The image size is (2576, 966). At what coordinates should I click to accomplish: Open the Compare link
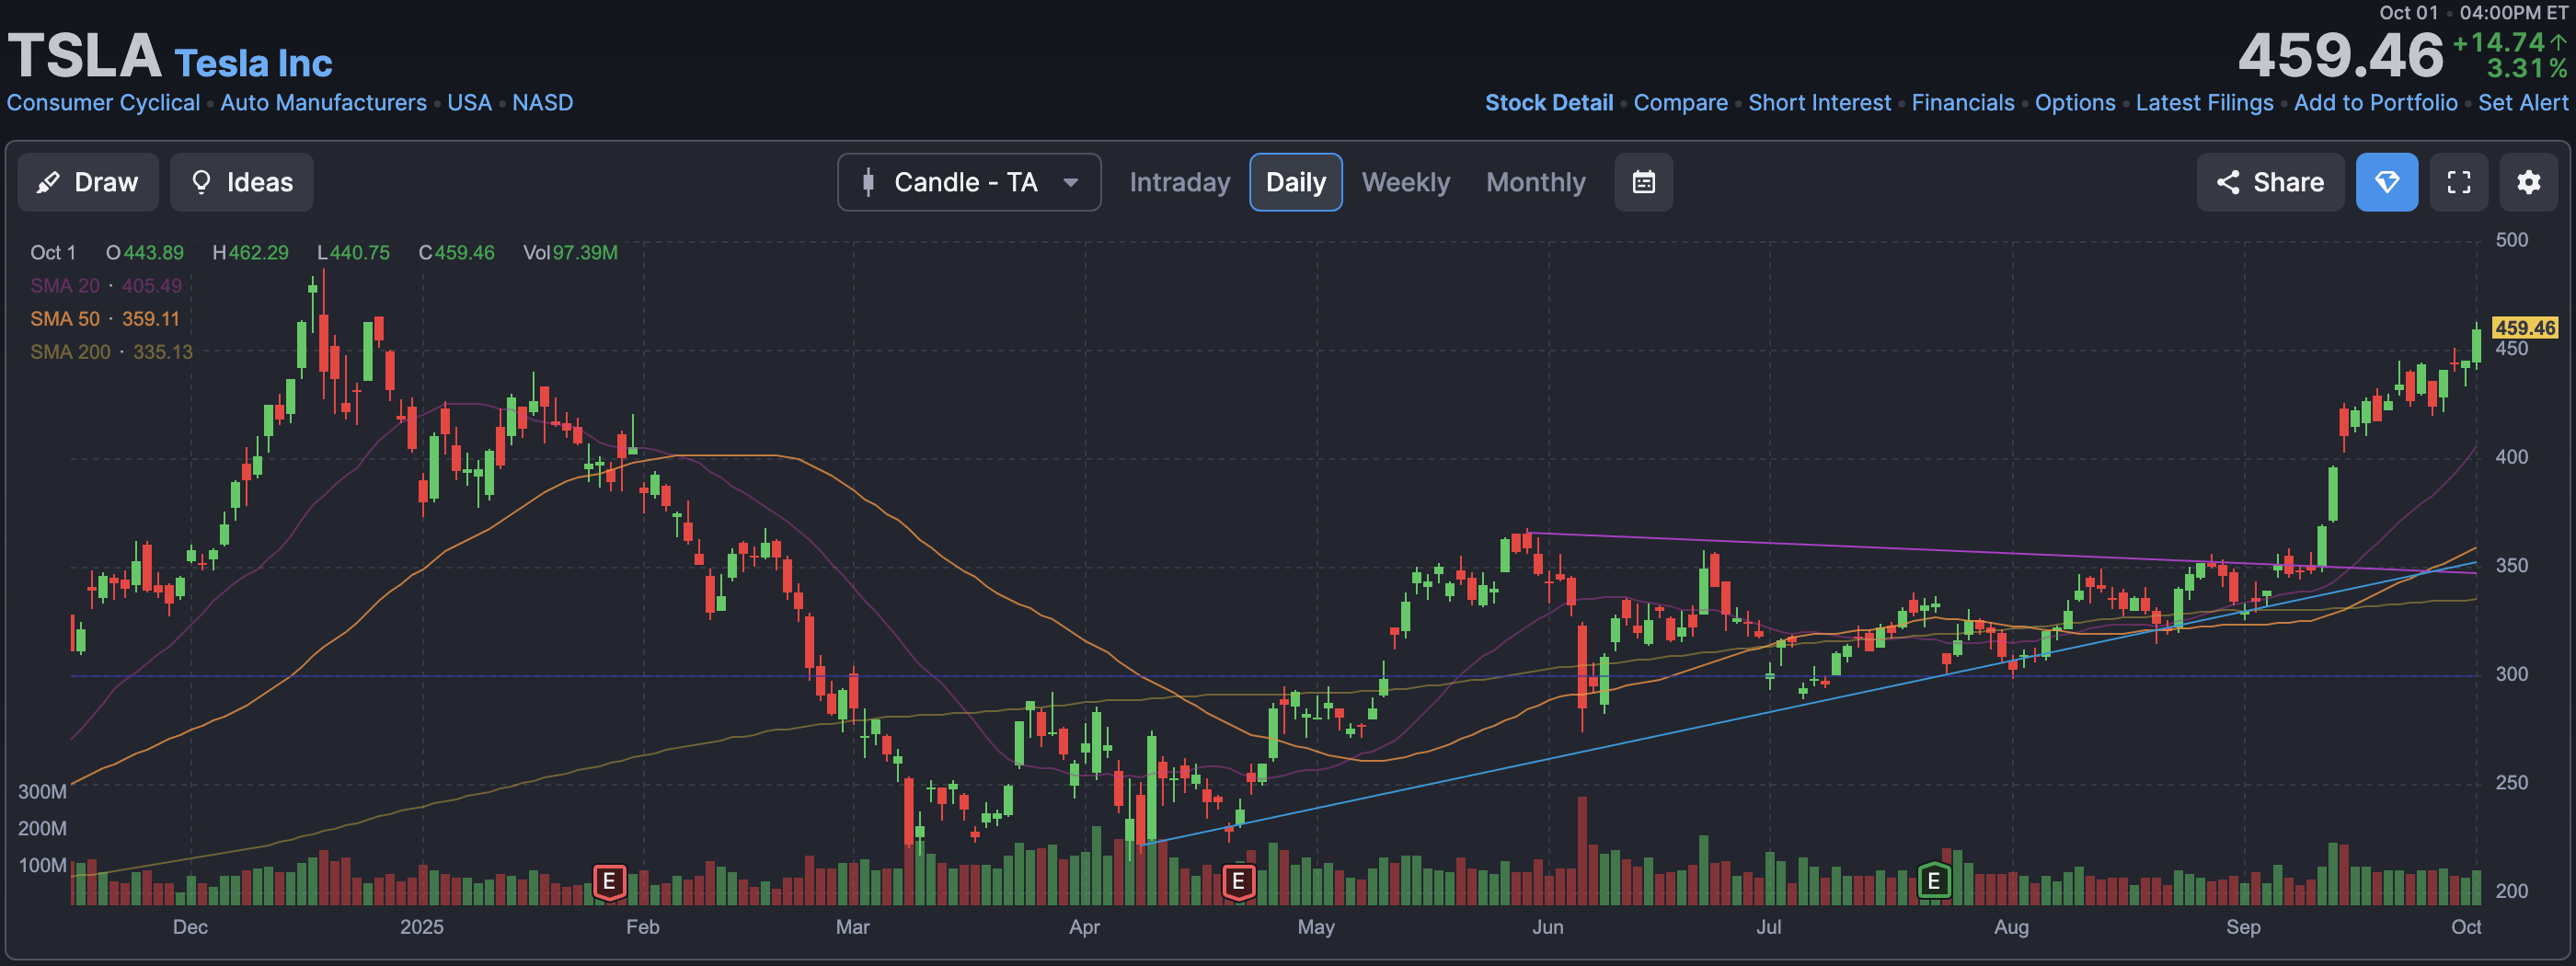tap(1680, 103)
